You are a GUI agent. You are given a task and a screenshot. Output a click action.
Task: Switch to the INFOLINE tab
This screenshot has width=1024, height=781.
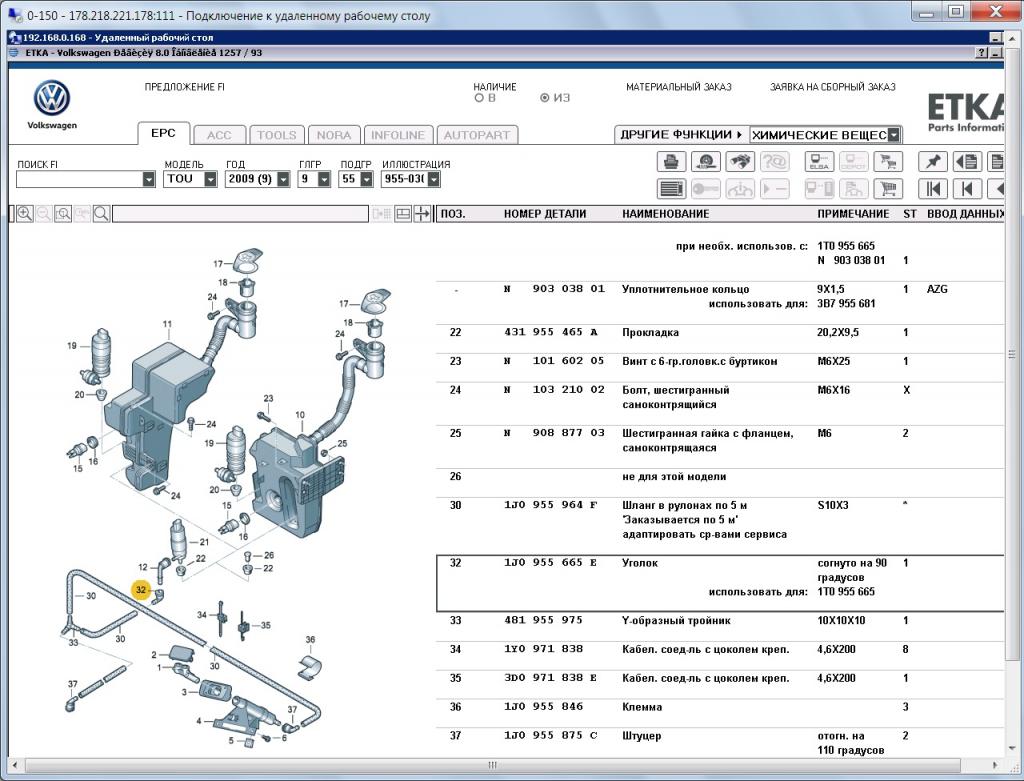point(398,135)
